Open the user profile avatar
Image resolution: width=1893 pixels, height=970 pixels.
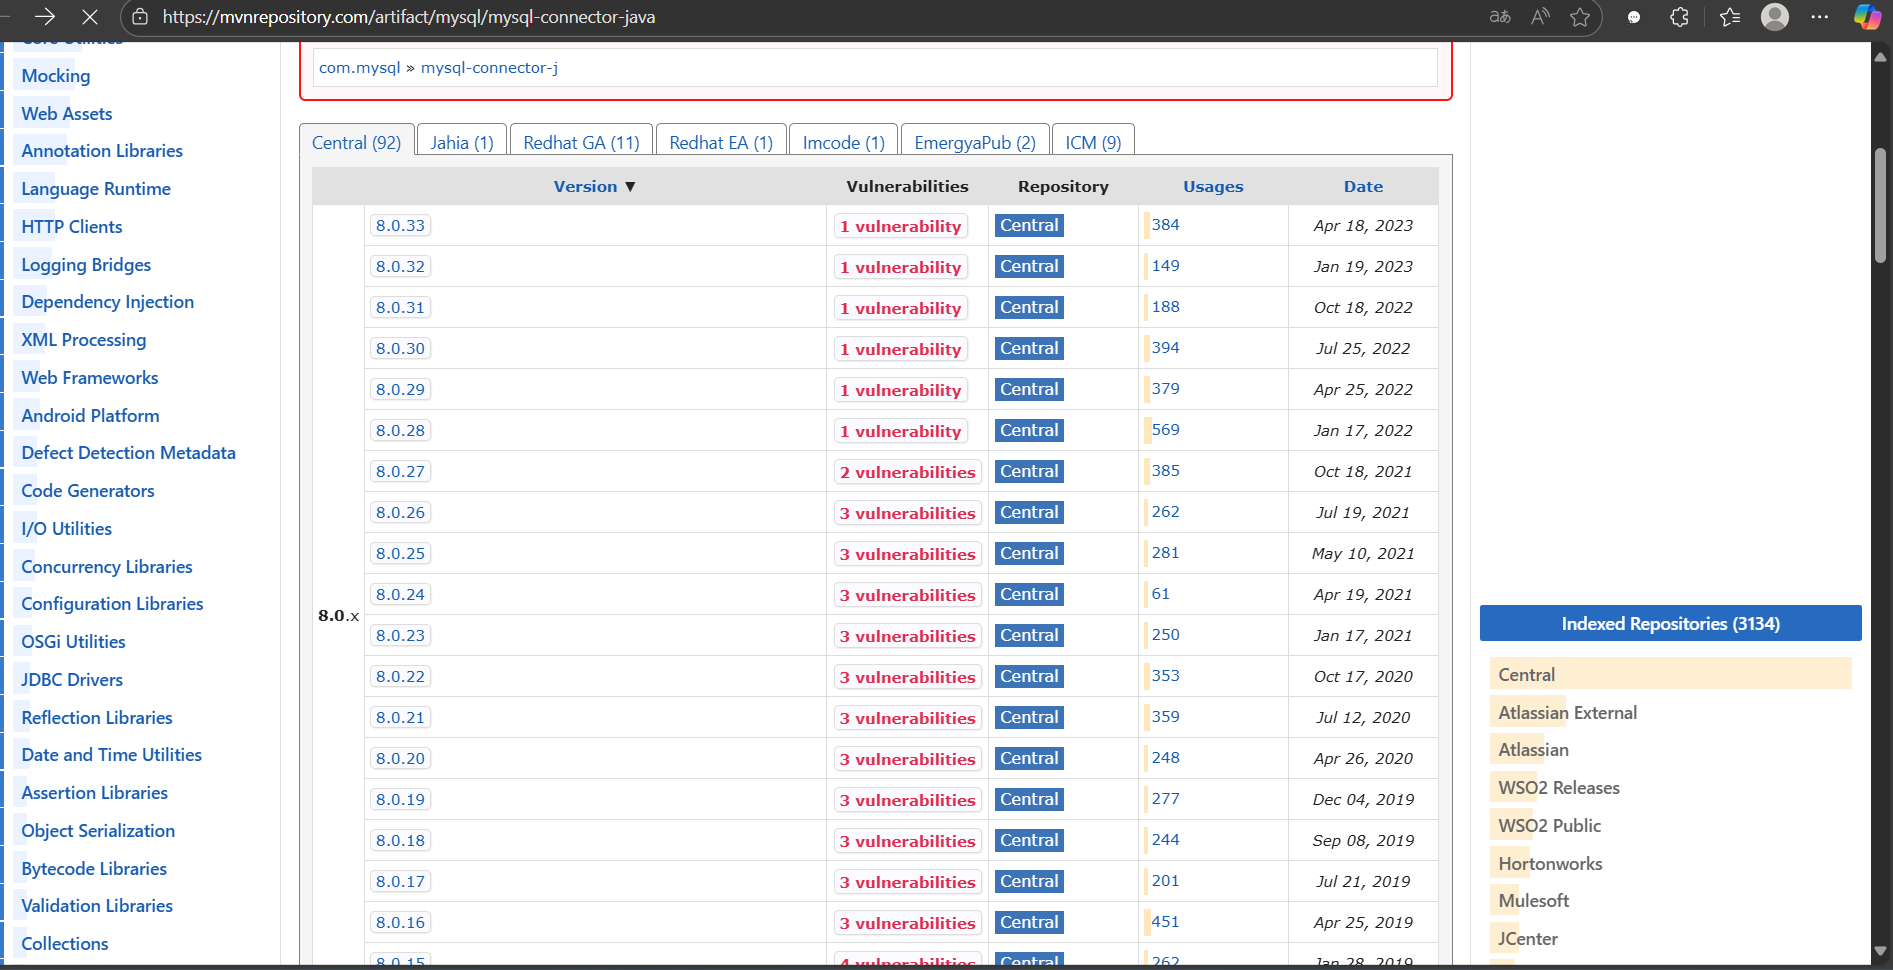coord(1775,17)
